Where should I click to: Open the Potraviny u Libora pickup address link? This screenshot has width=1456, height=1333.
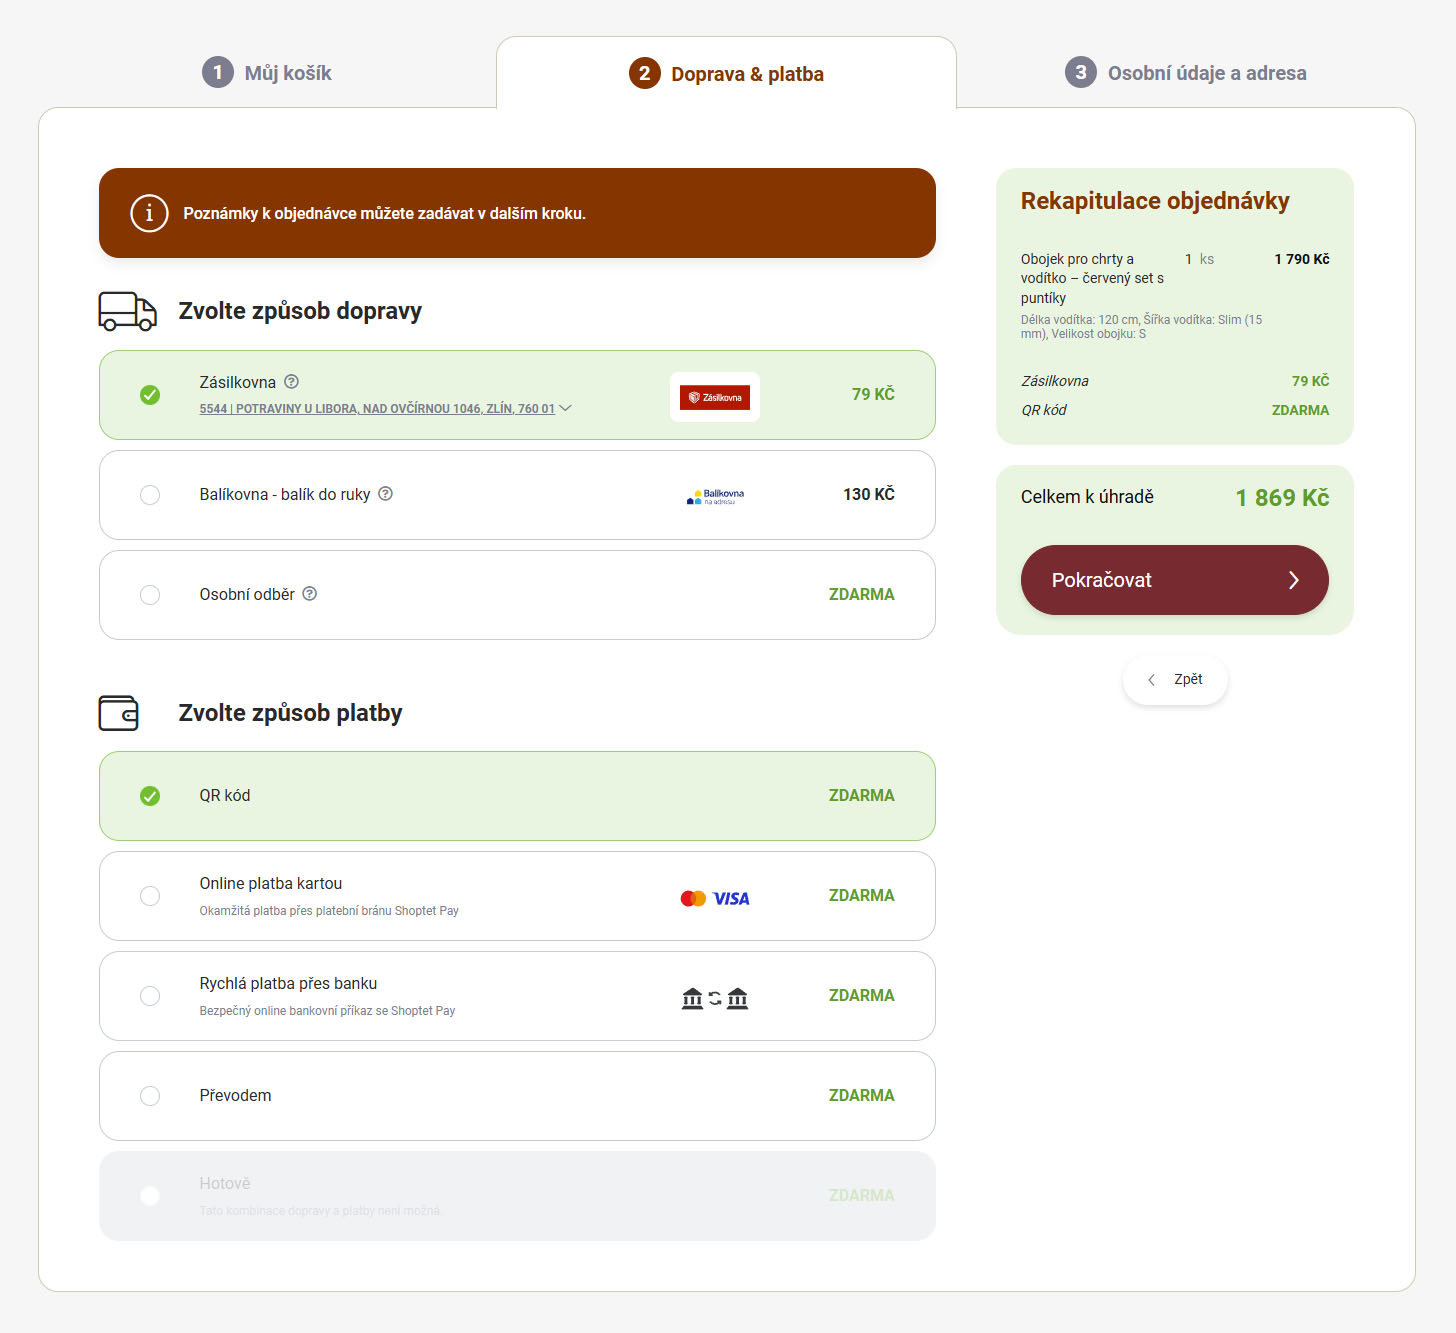click(x=376, y=409)
